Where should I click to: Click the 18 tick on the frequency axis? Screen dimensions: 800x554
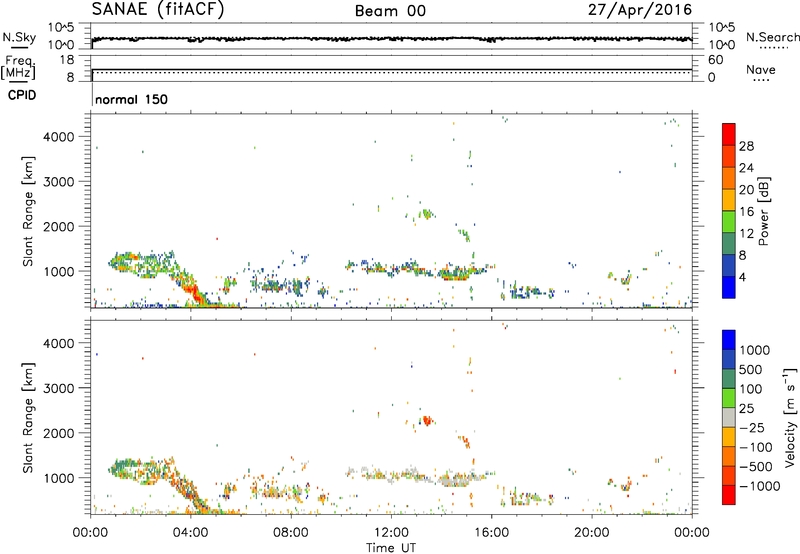pyautogui.click(x=67, y=60)
